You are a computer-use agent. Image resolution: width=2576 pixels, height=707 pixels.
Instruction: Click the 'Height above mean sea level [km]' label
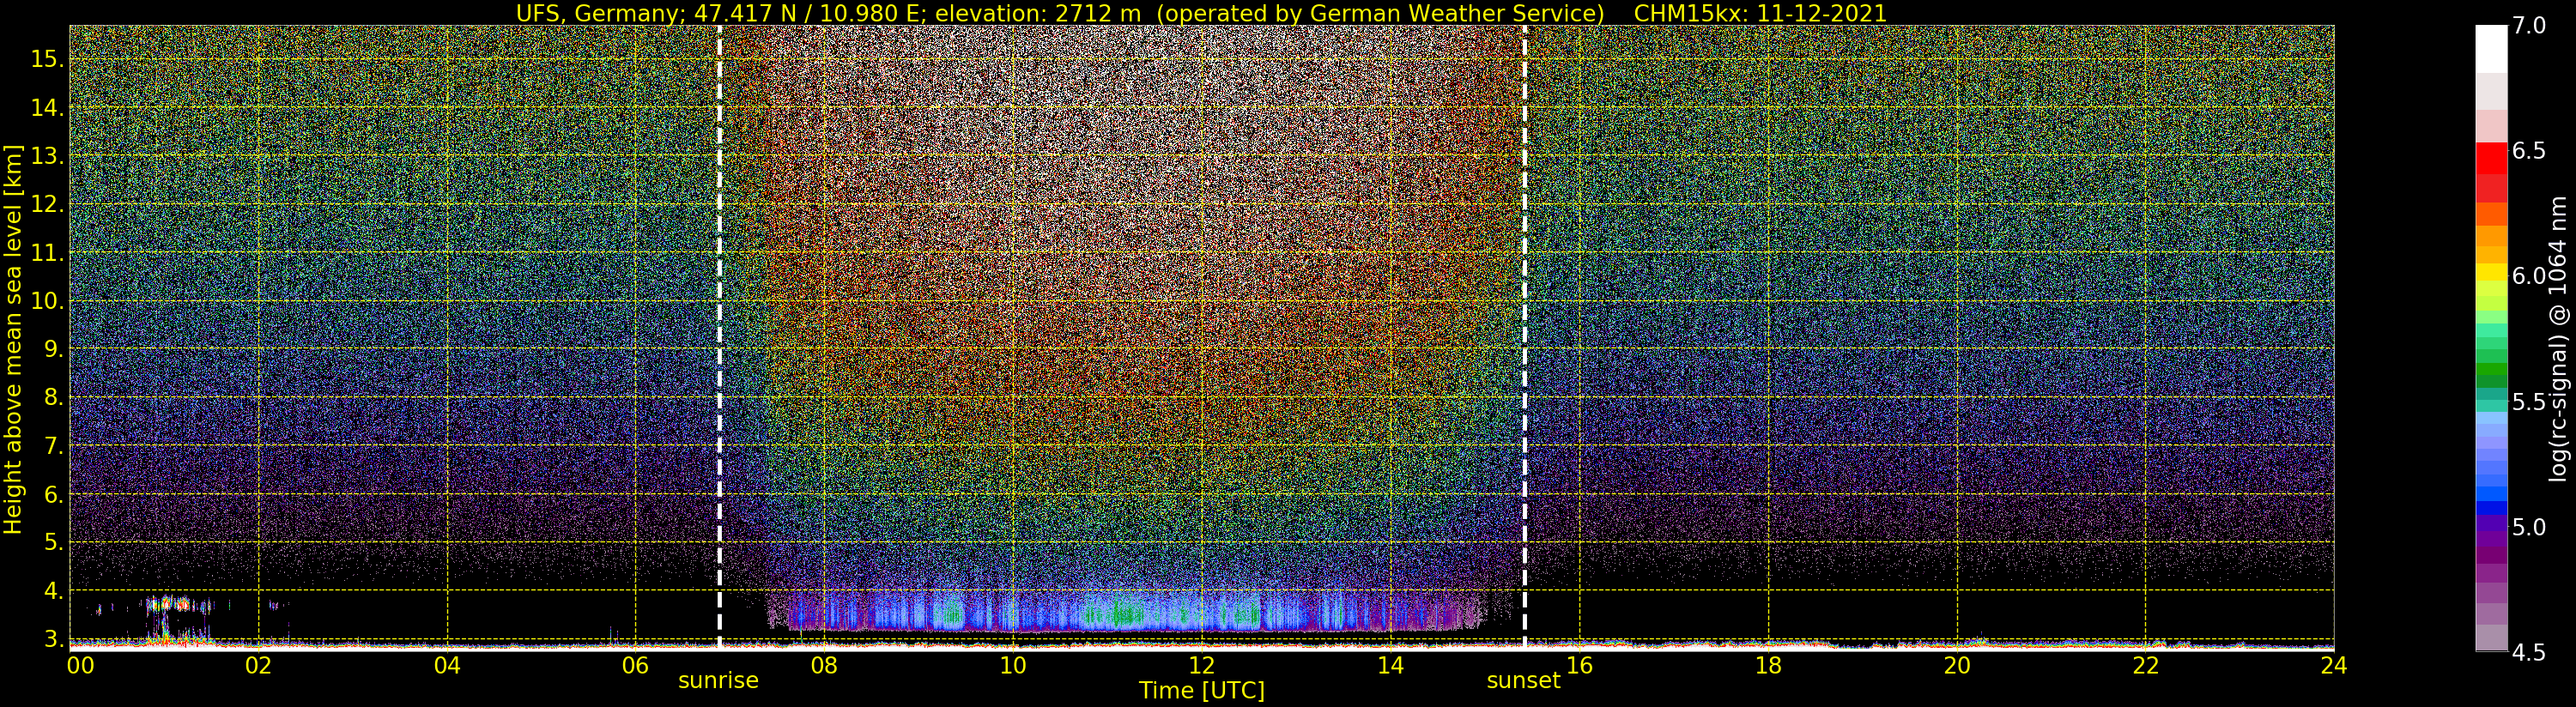13,340
